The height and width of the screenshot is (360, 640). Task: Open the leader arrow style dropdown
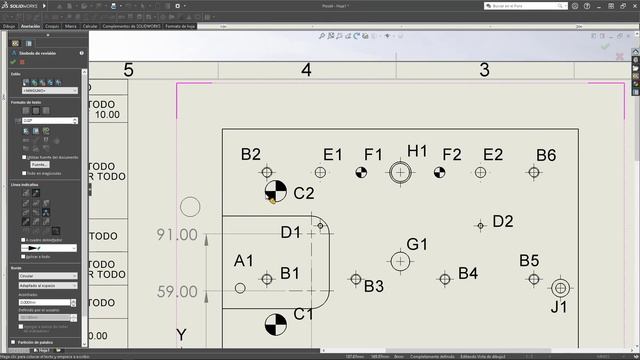(x=49, y=248)
